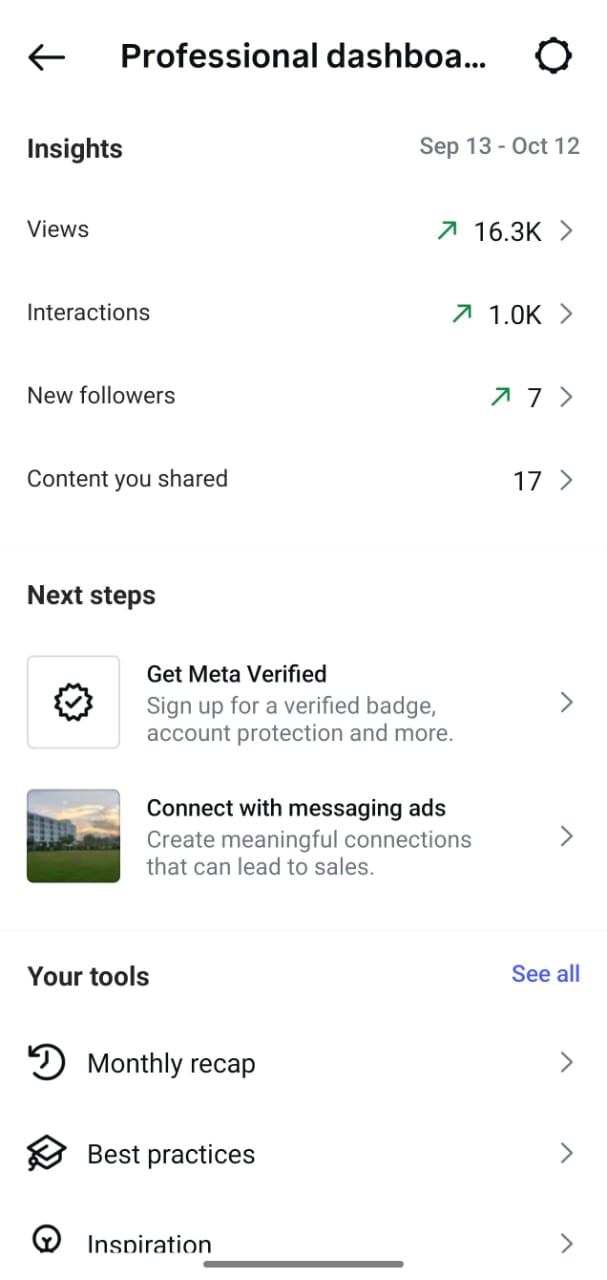Image resolution: width=607 pixels, height=1280 pixels.
Task: Open the Best practices tool
Action: click(x=171, y=1154)
